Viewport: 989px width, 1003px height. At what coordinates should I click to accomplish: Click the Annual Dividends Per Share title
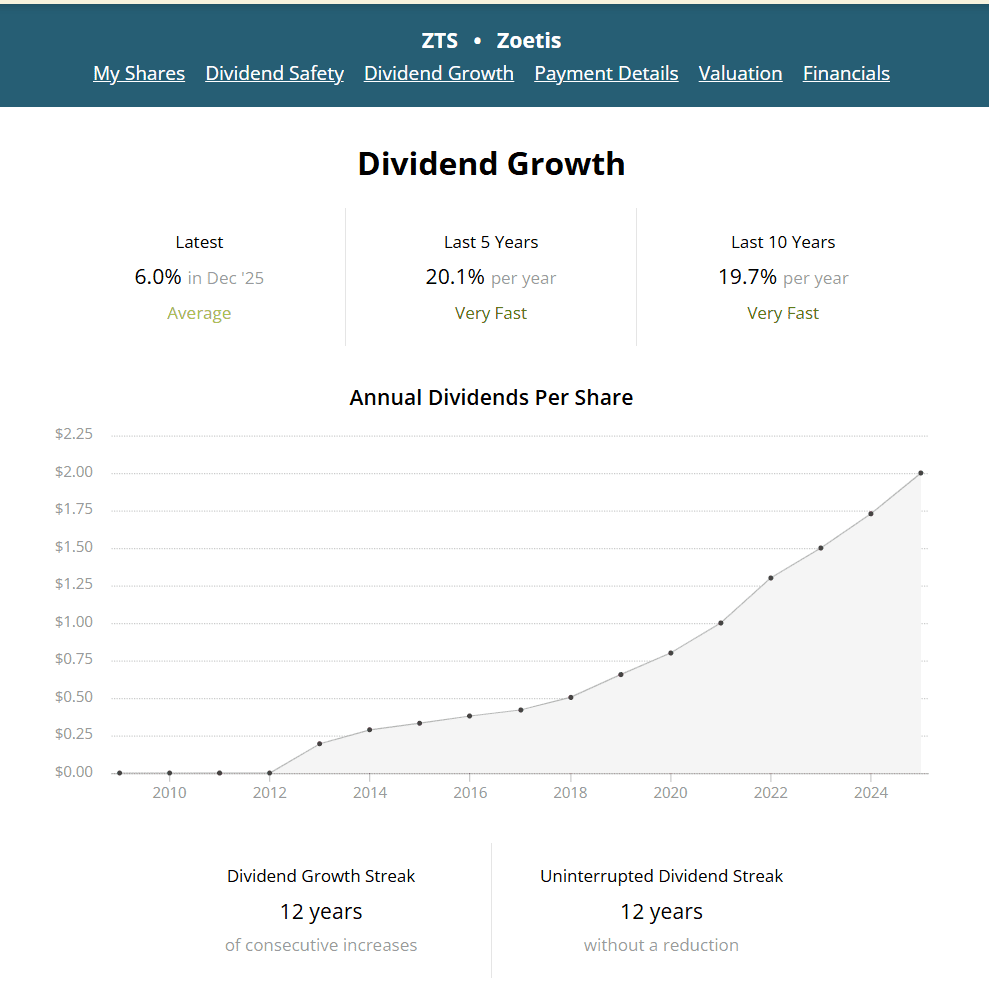point(491,398)
